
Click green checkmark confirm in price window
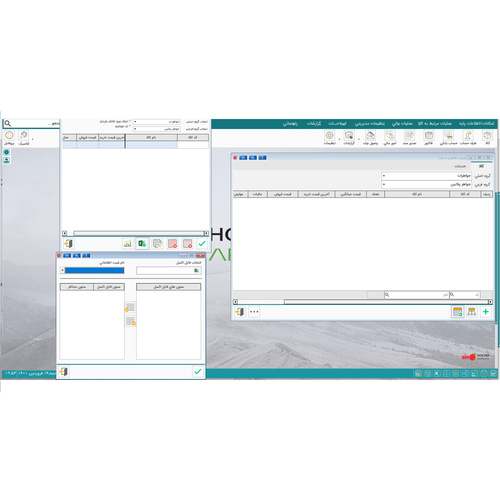(202, 244)
